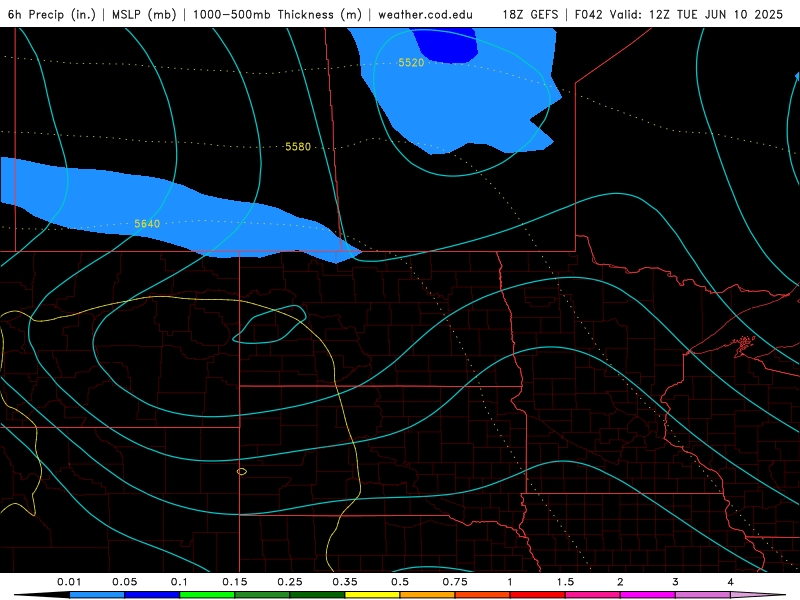Click the 5580 thickness contour label

[298, 147]
